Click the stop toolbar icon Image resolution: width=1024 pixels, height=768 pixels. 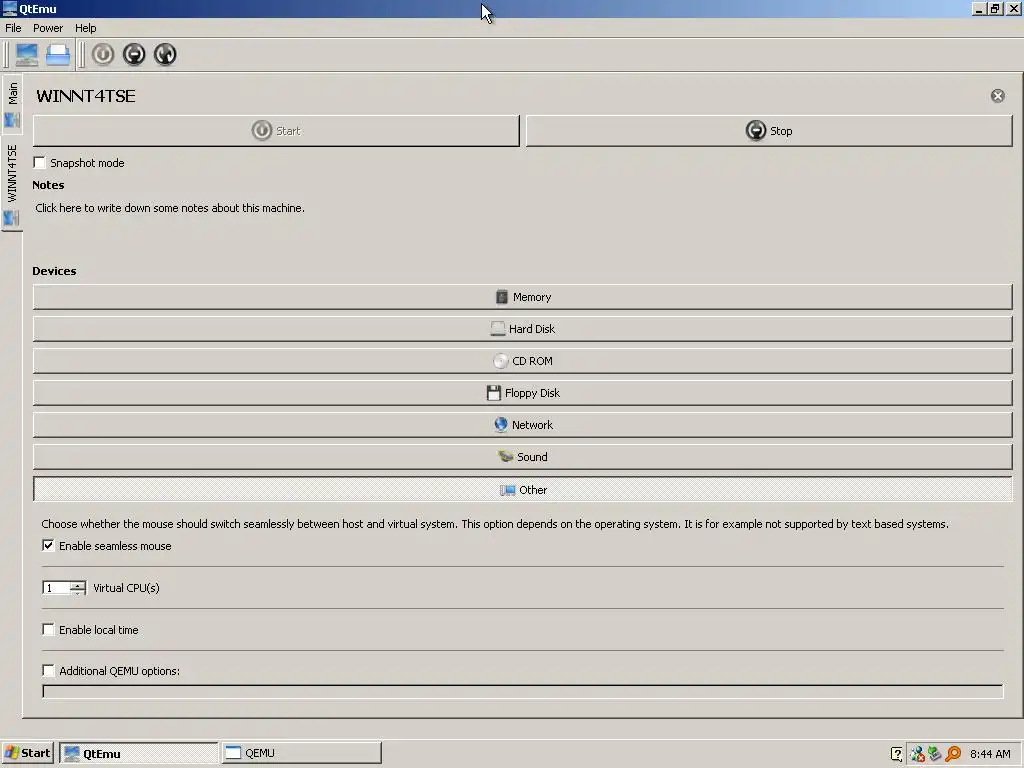pos(134,54)
